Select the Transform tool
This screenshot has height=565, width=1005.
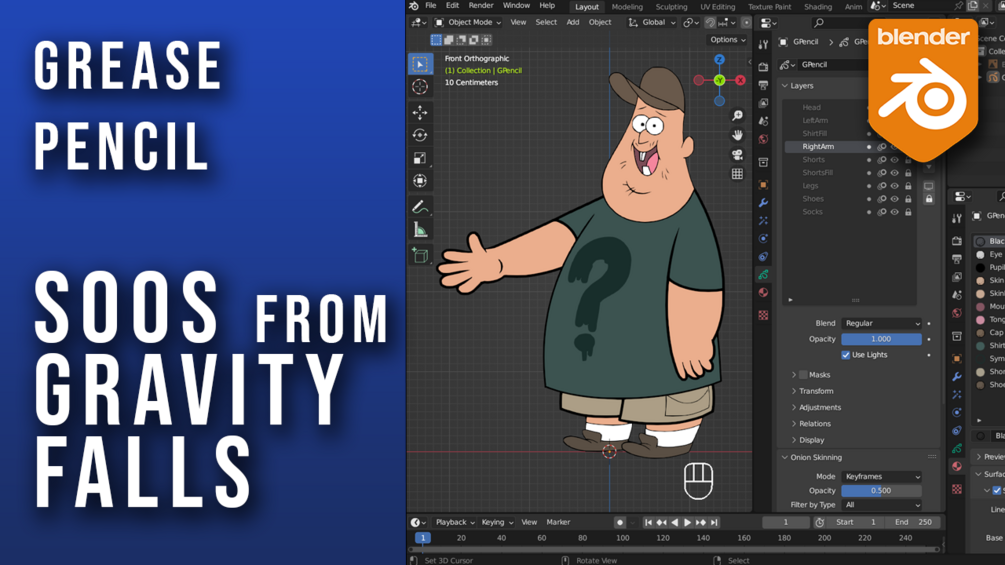pyautogui.click(x=420, y=181)
